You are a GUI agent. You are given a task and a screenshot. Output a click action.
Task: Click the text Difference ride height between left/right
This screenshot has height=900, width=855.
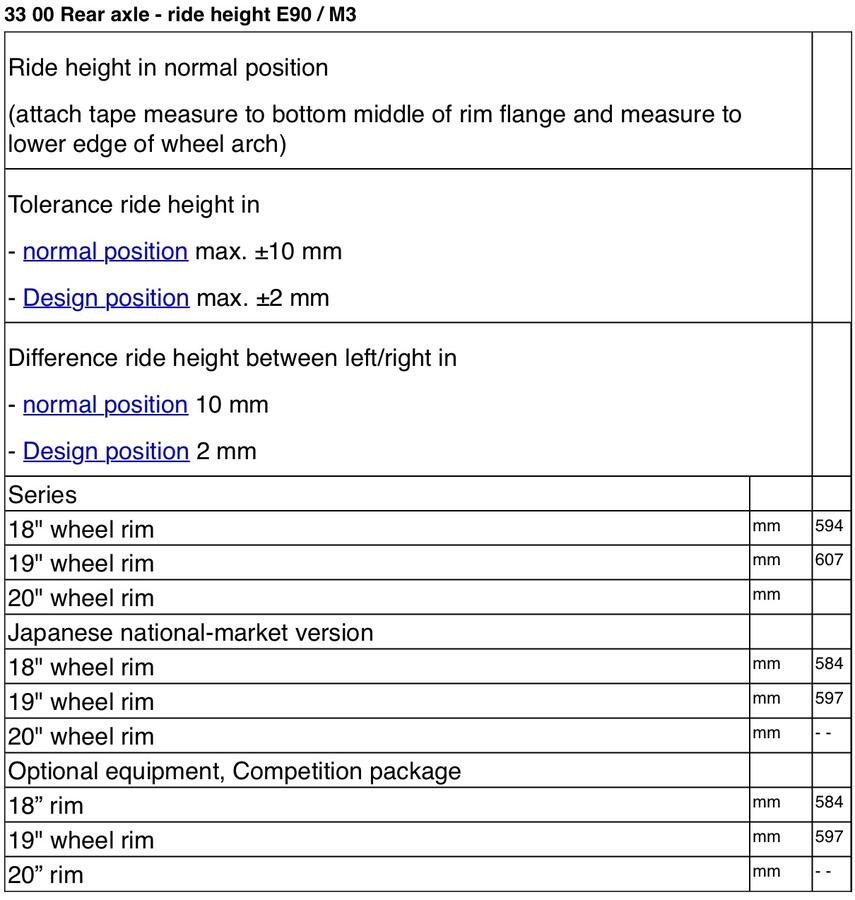[x=232, y=358]
